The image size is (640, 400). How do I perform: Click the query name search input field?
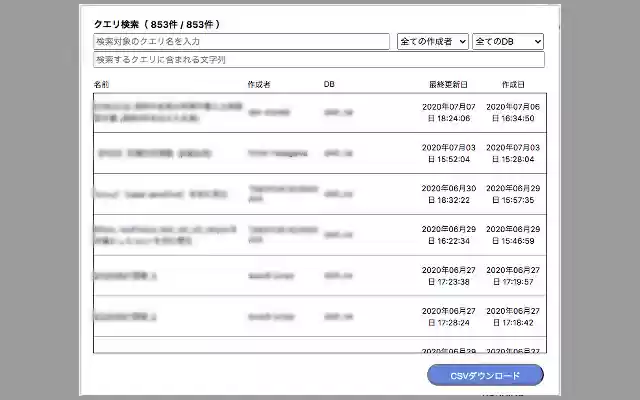tap(241, 42)
